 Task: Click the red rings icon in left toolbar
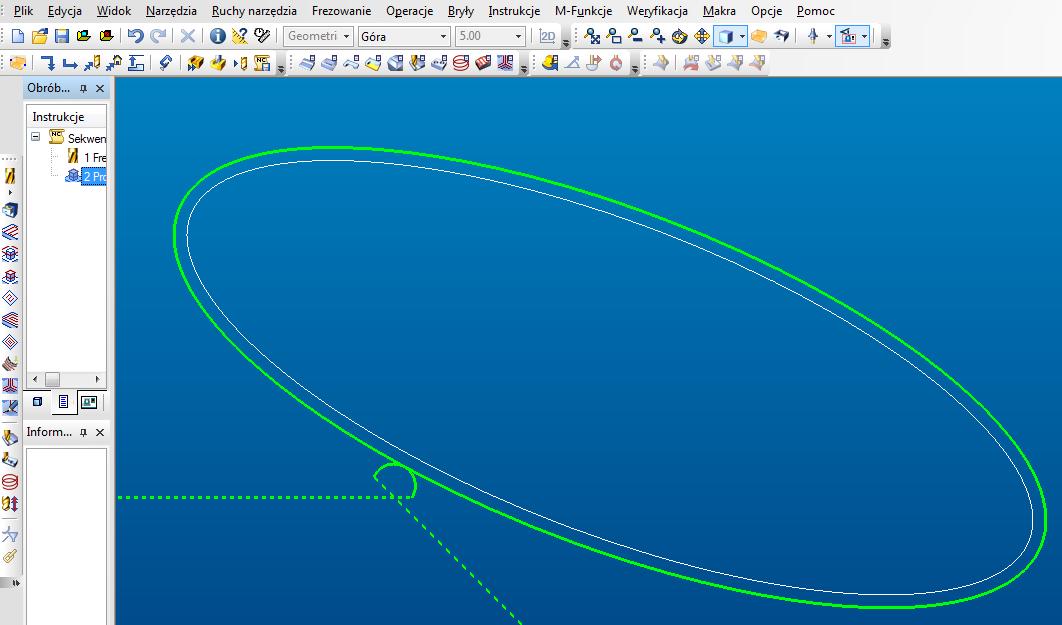tap(9, 482)
